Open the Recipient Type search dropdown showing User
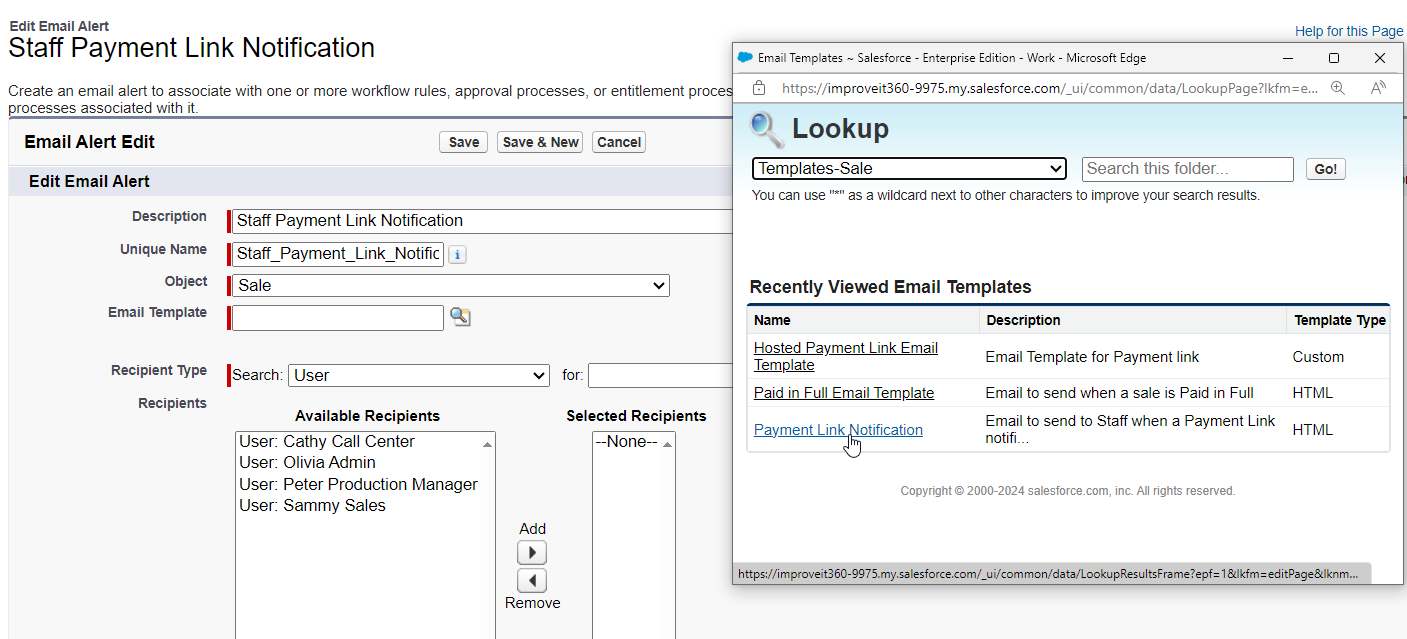 pyautogui.click(x=419, y=375)
